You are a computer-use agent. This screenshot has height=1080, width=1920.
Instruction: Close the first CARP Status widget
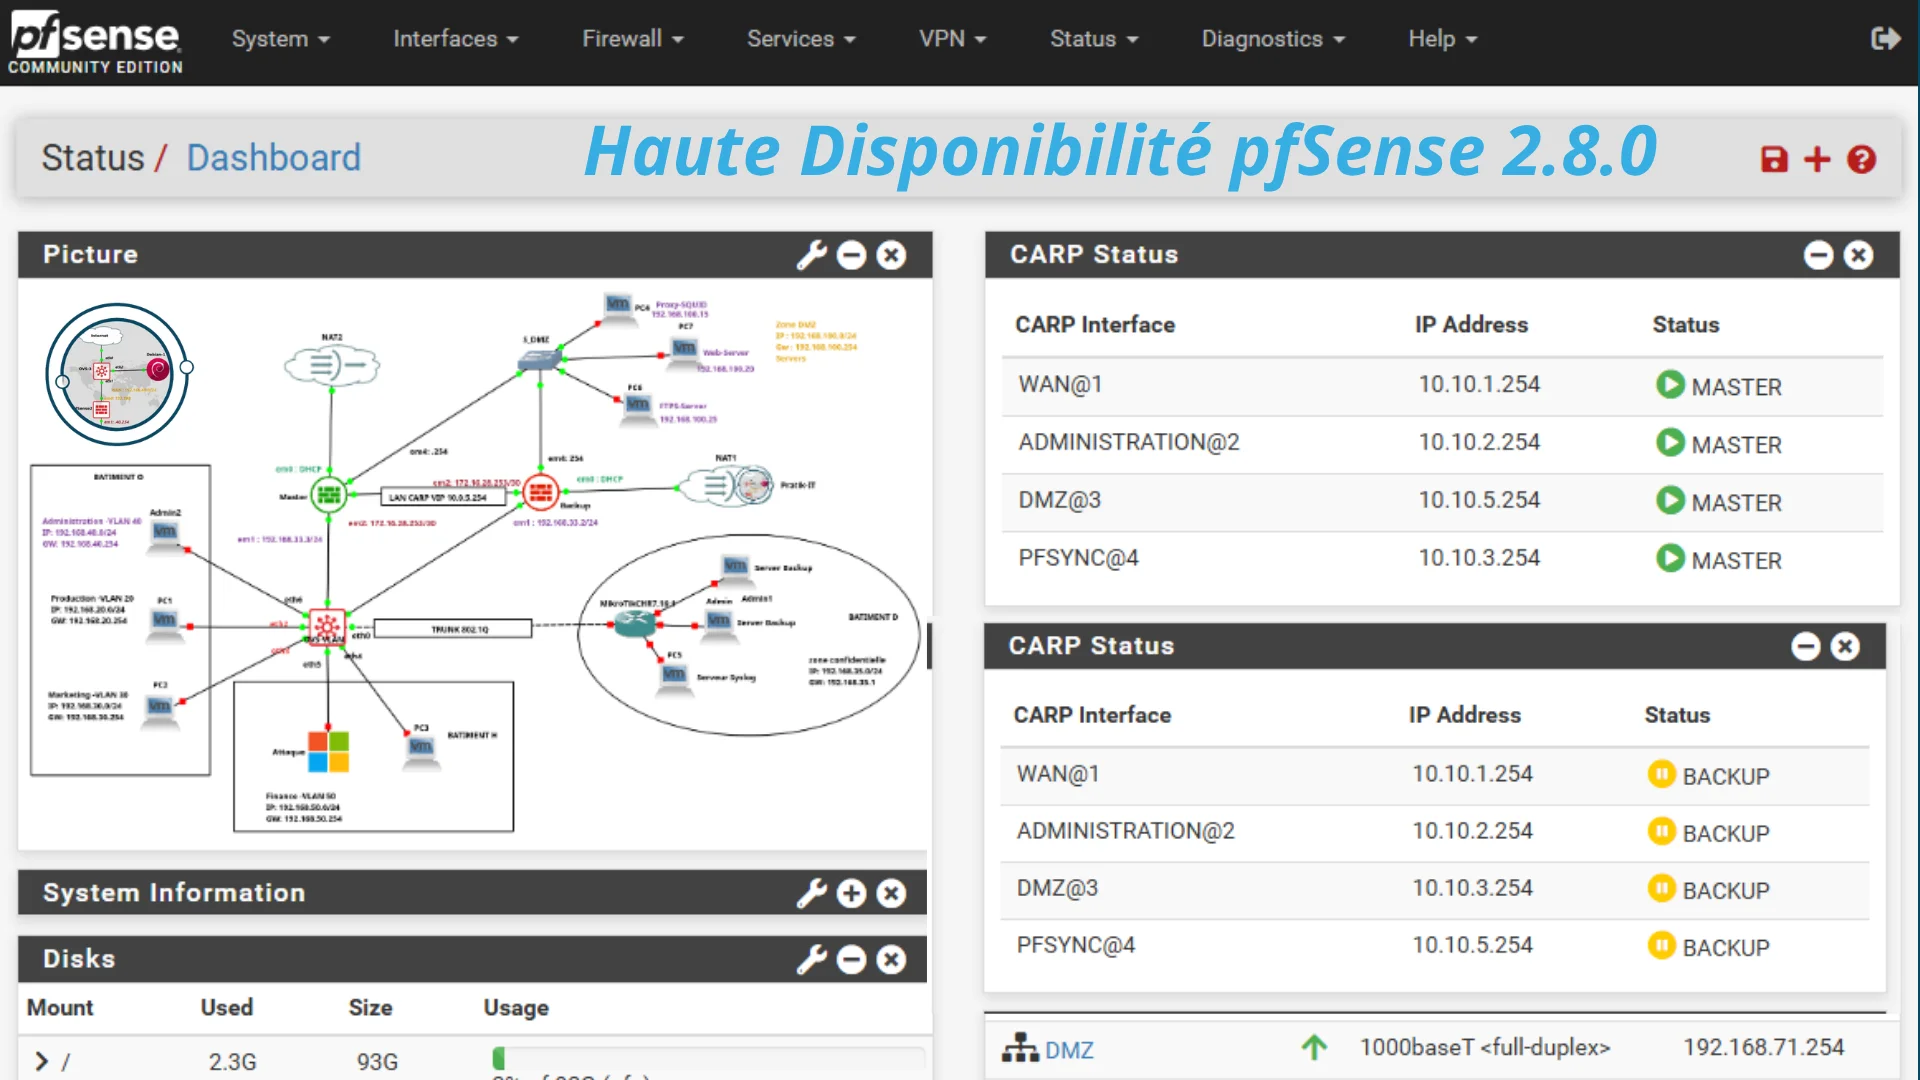pyautogui.click(x=1858, y=255)
